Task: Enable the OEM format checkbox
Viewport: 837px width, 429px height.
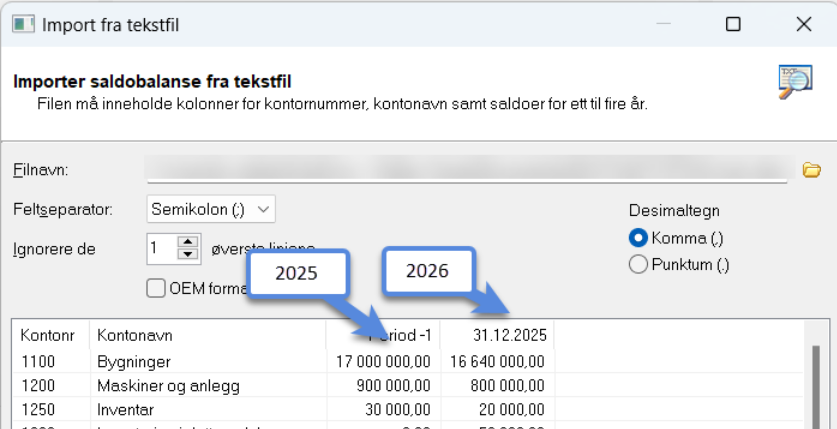Action: click(x=156, y=288)
